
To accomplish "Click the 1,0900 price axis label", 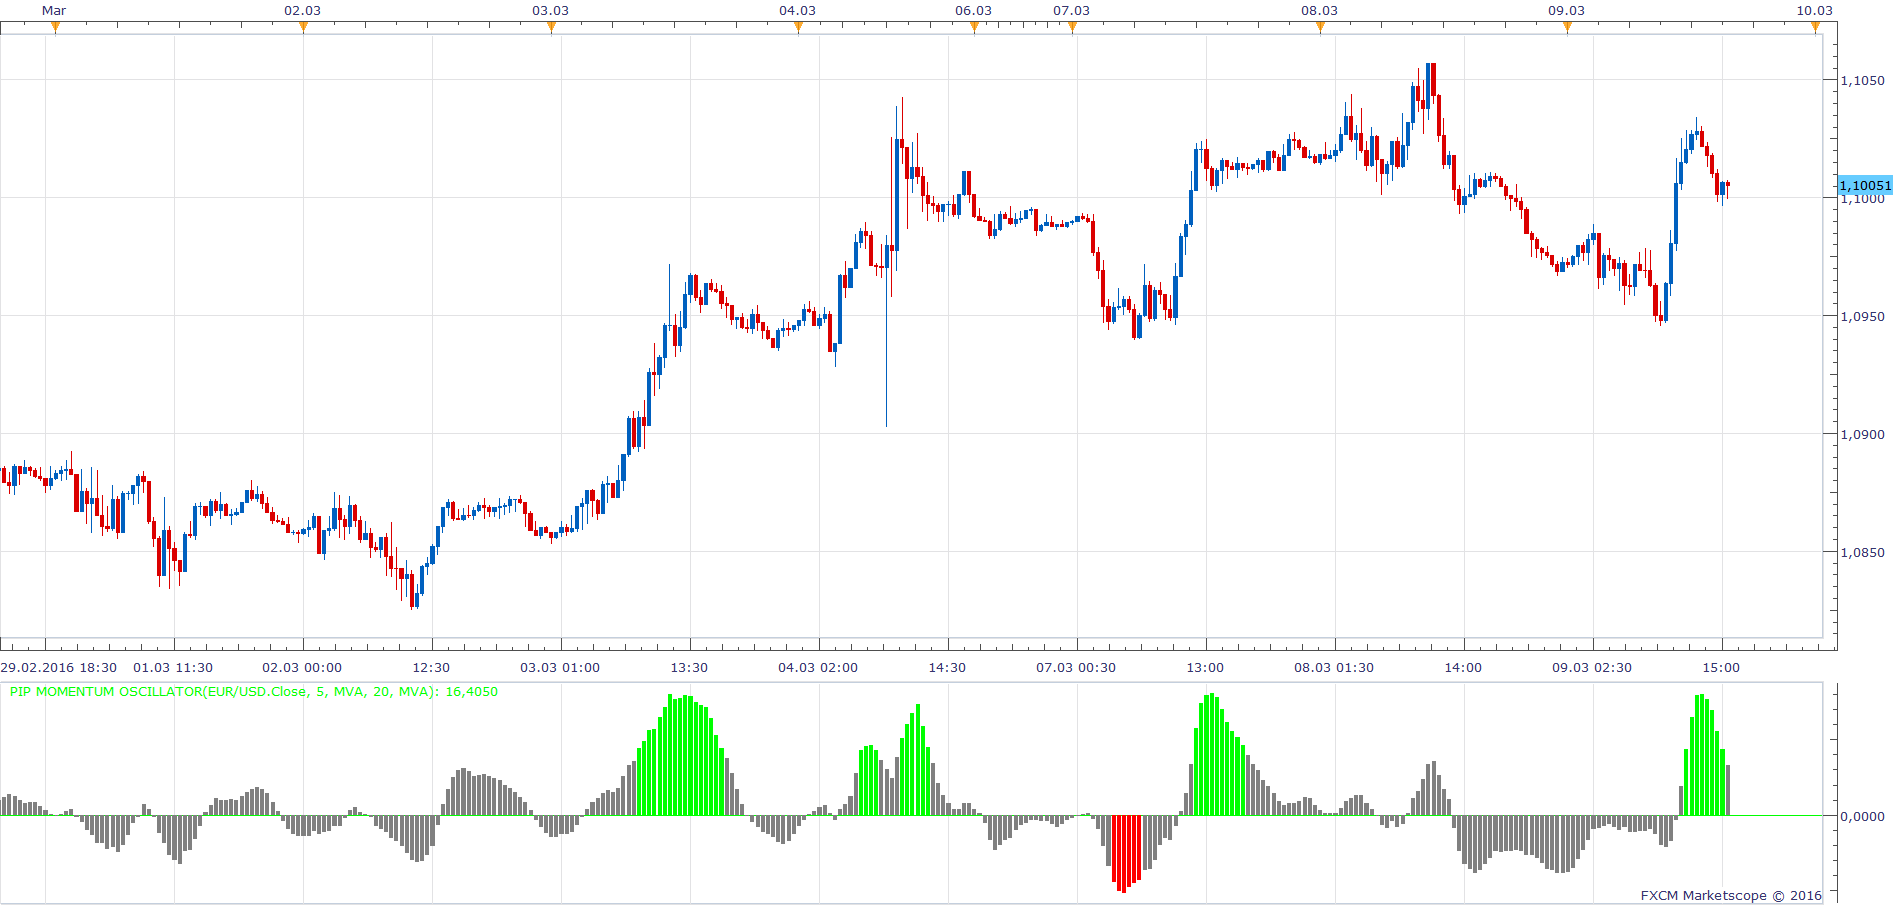I will click(x=1862, y=434).
